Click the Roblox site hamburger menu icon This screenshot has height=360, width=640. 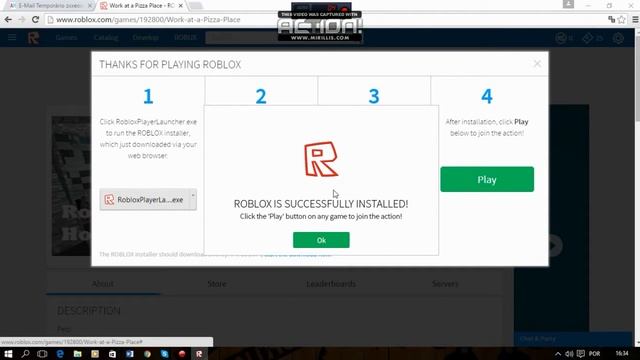pos(12,38)
